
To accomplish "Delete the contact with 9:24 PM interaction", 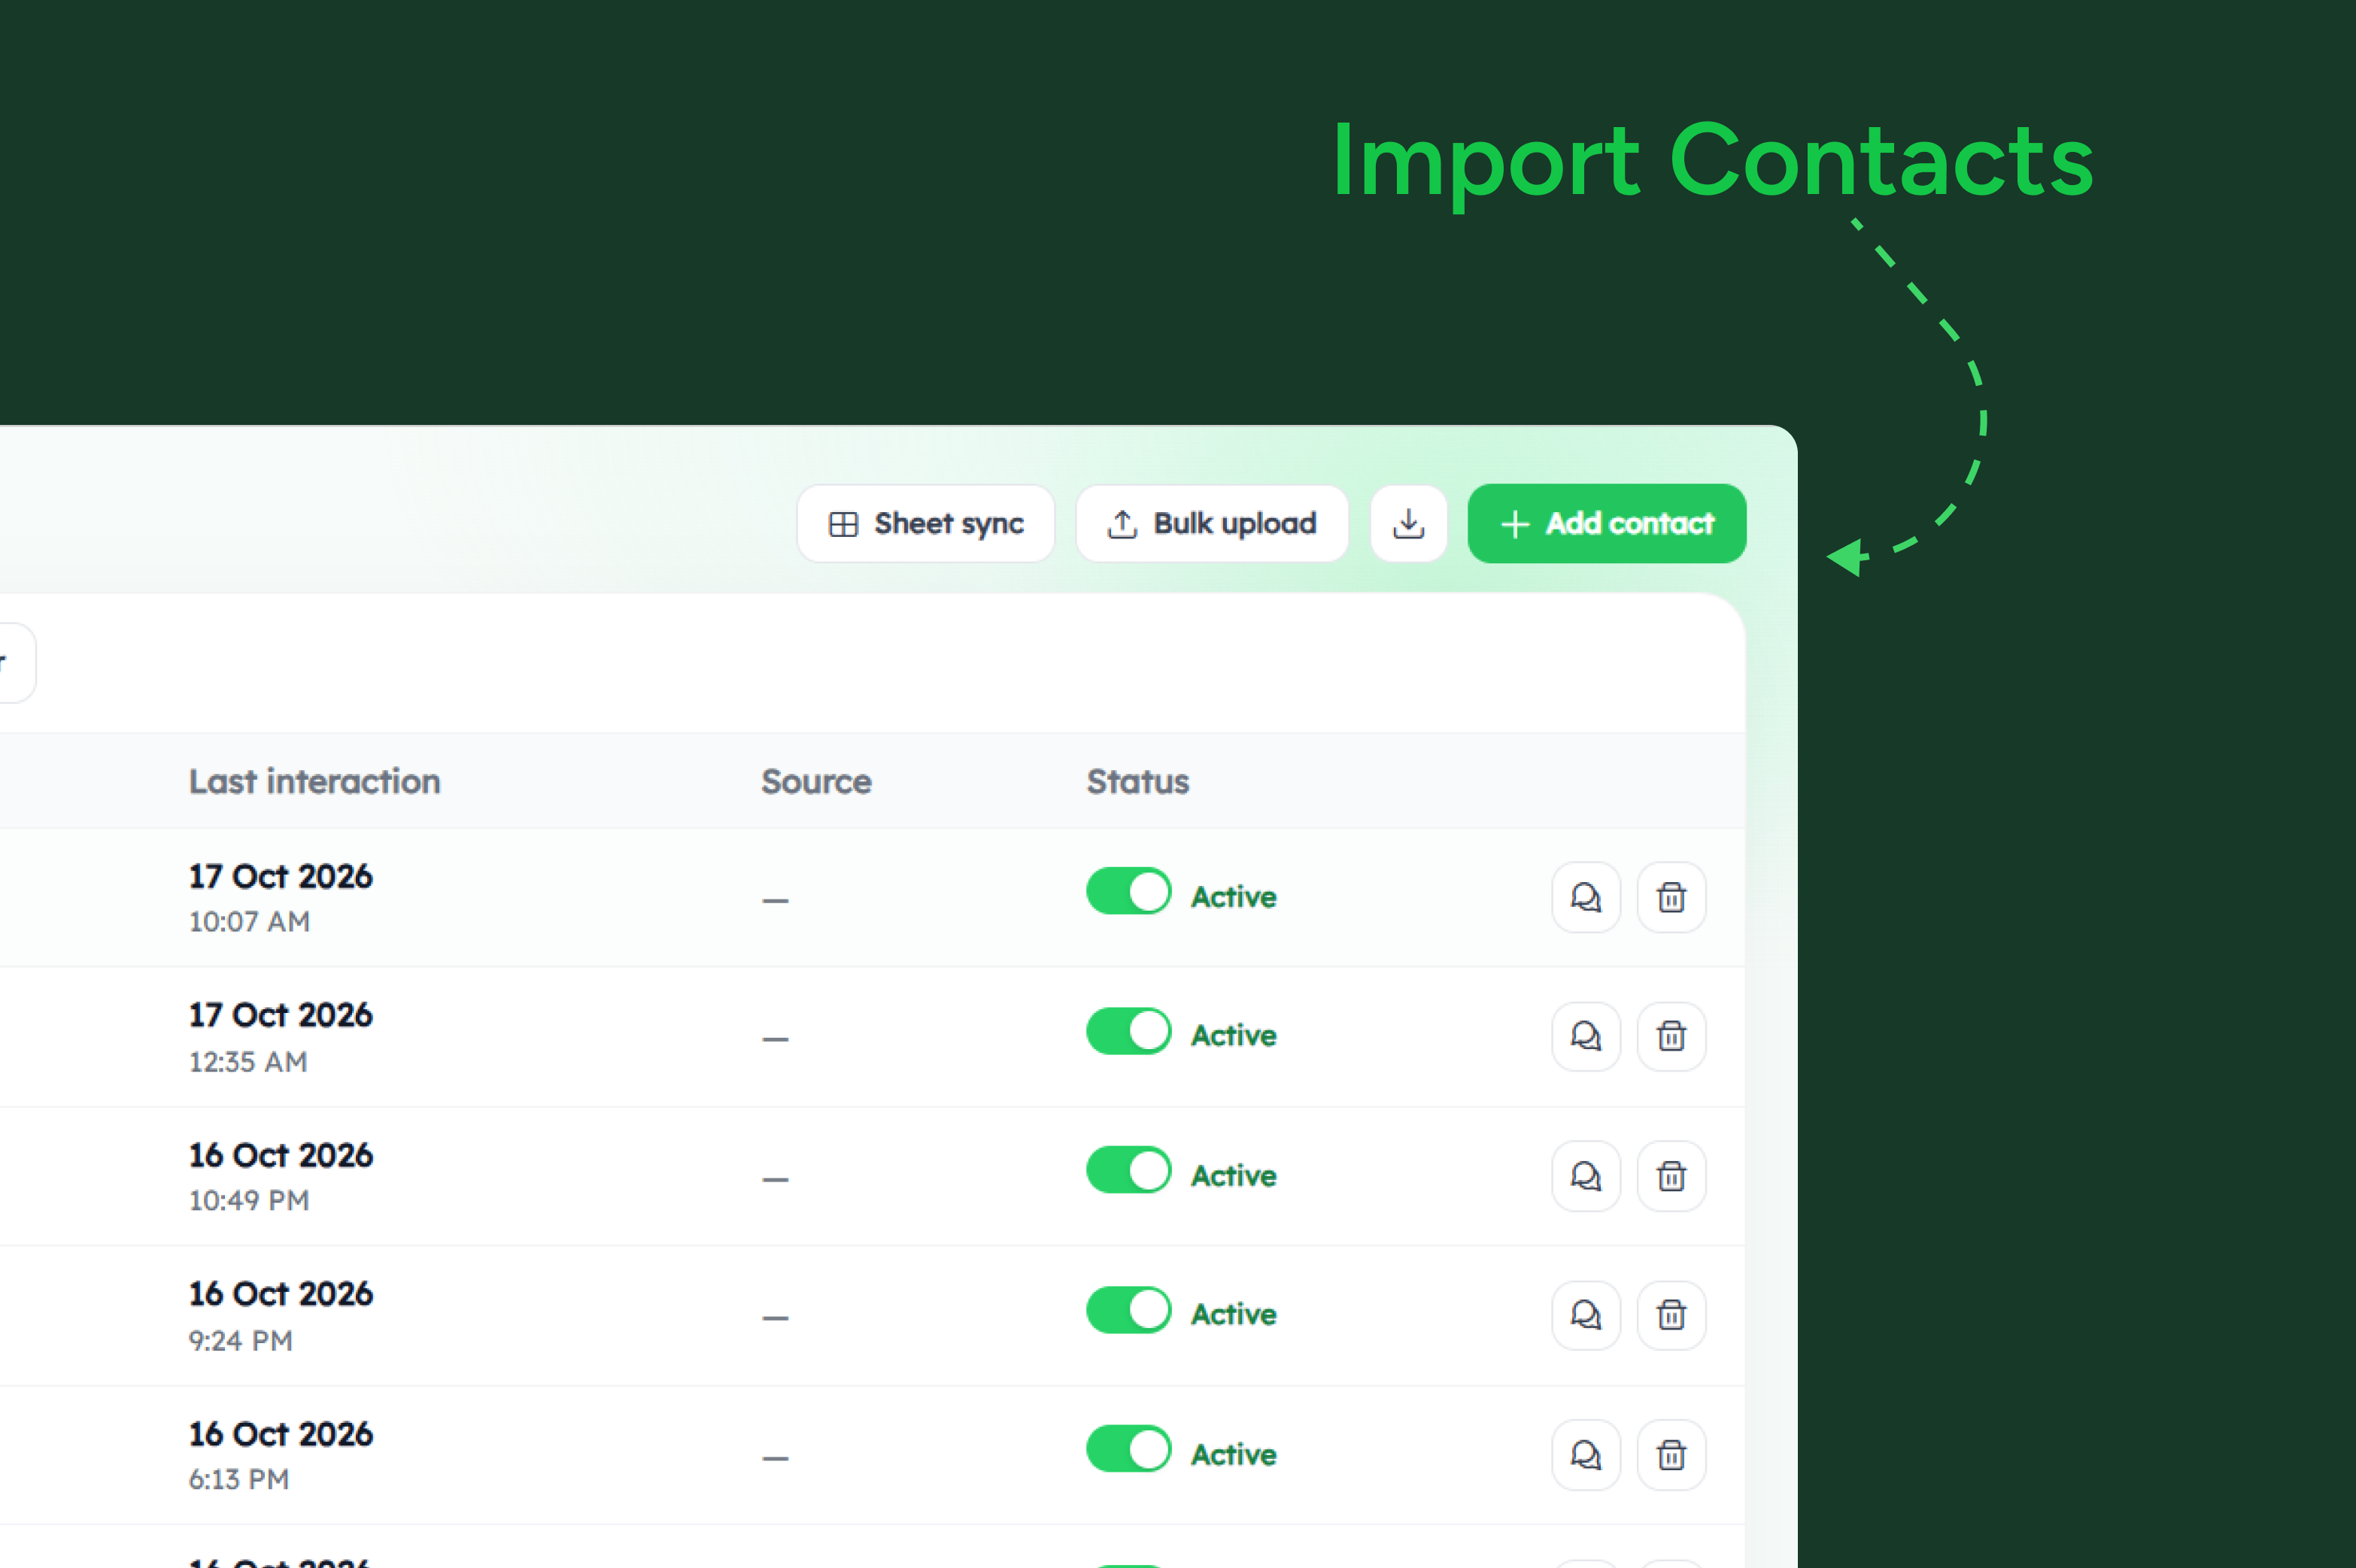I will coord(1671,1315).
